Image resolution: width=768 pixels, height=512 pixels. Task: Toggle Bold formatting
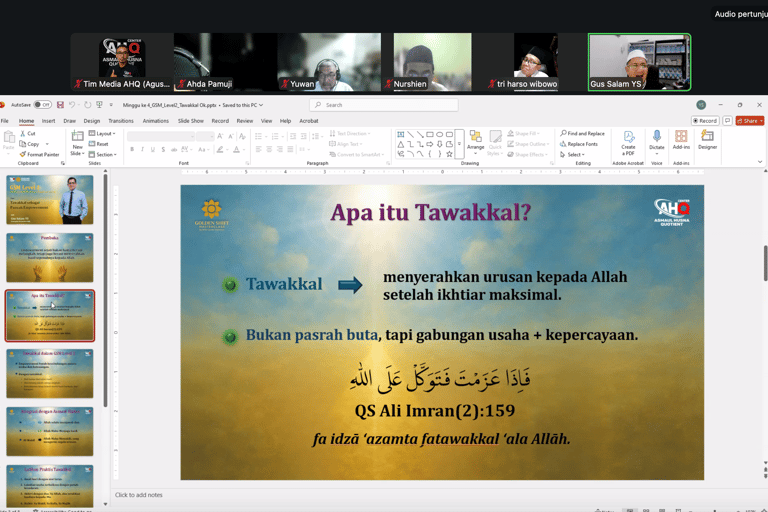click(132, 149)
